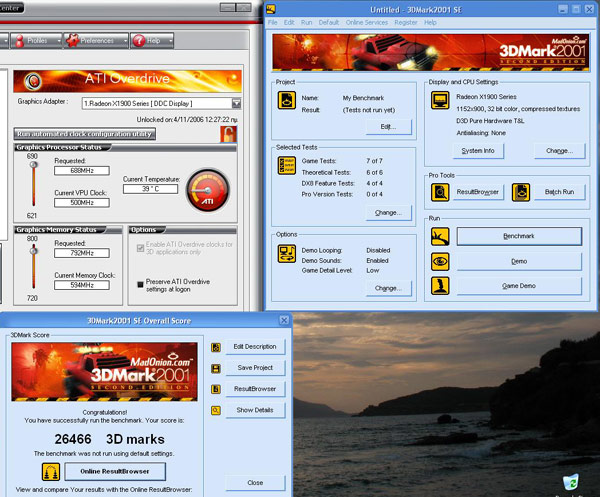This screenshot has height=497, width=600.
Task: Toggle Preserve ATI Overdrive settings at logon
Action: [x=140, y=285]
